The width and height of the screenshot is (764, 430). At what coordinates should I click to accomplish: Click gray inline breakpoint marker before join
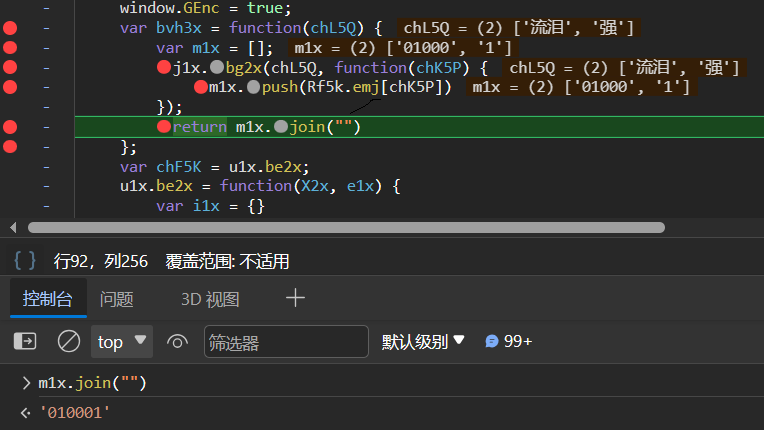281,127
